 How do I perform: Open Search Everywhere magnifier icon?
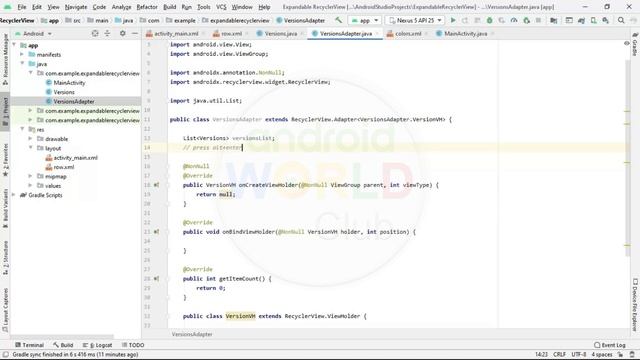(621, 20)
